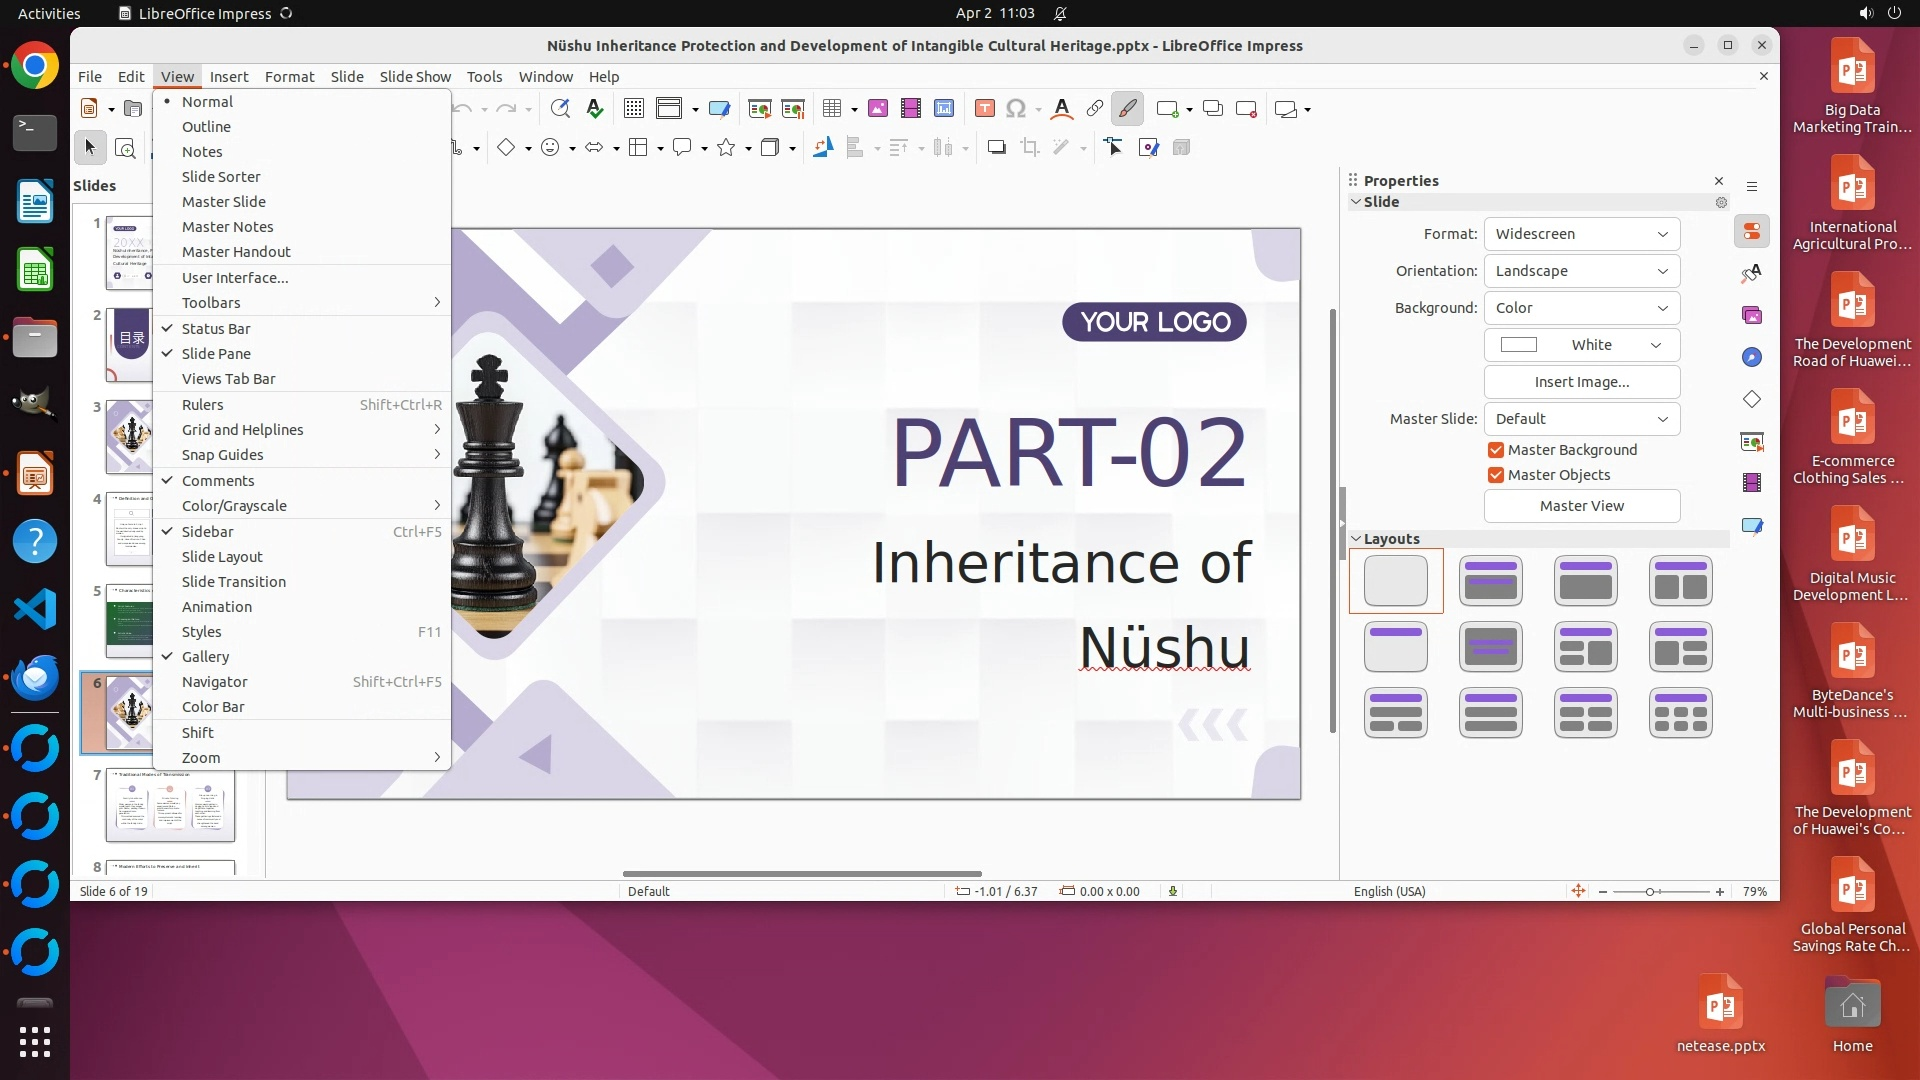Uncheck the Master Background checkbox
The width and height of the screenshot is (1920, 1080).
(x=1496, y=450)
